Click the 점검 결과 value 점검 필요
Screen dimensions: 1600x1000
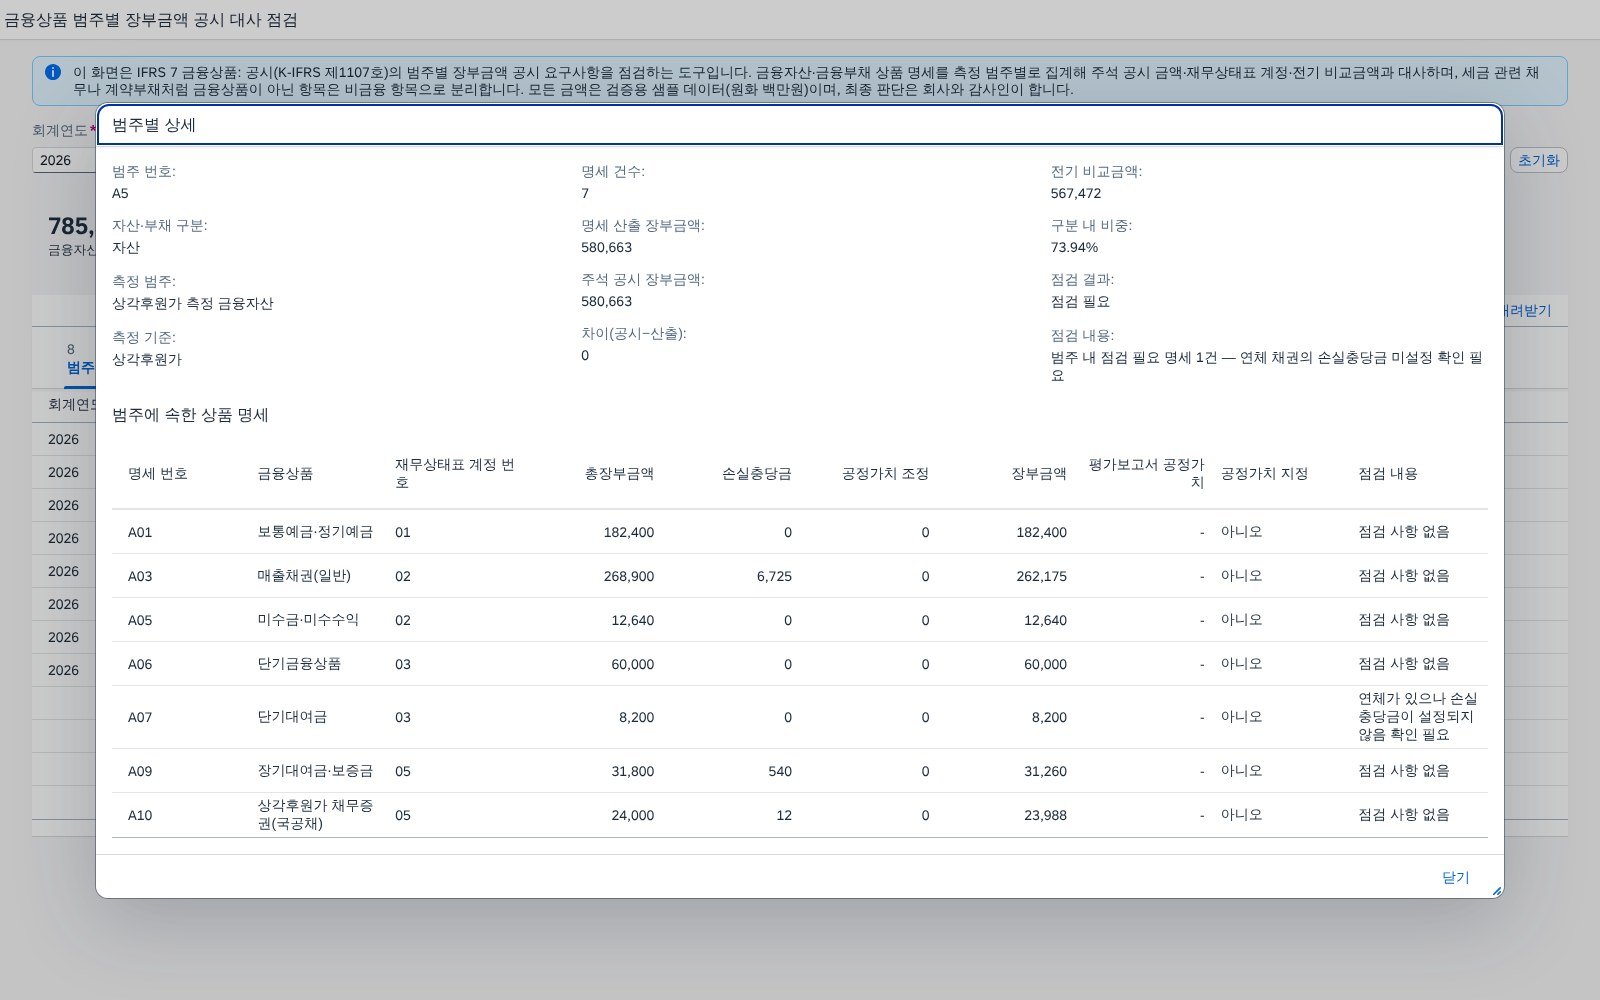(x=1080, y=301)
